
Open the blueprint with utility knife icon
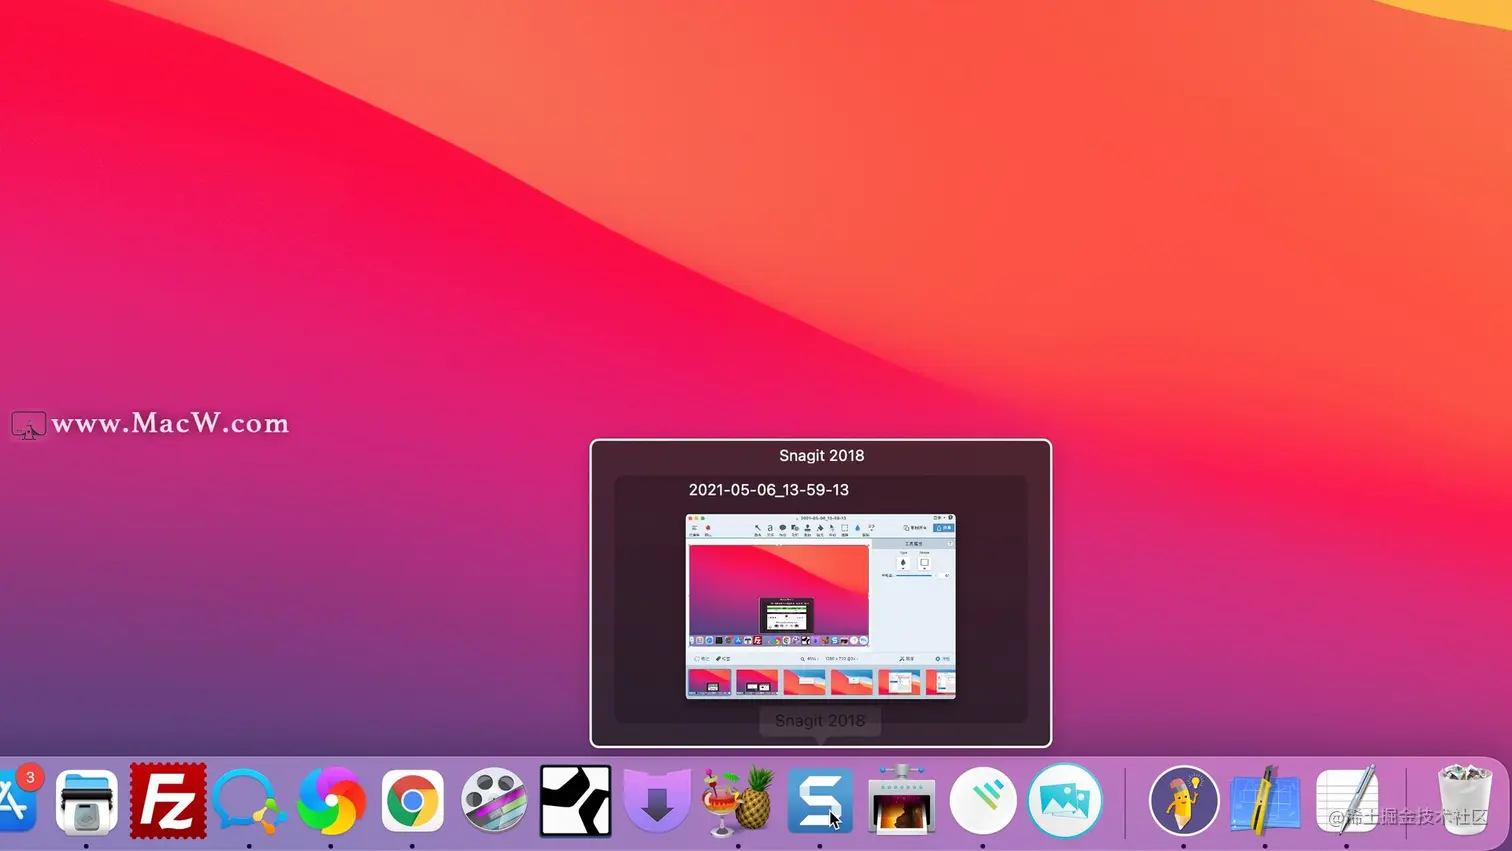[x=1265, y=800]
